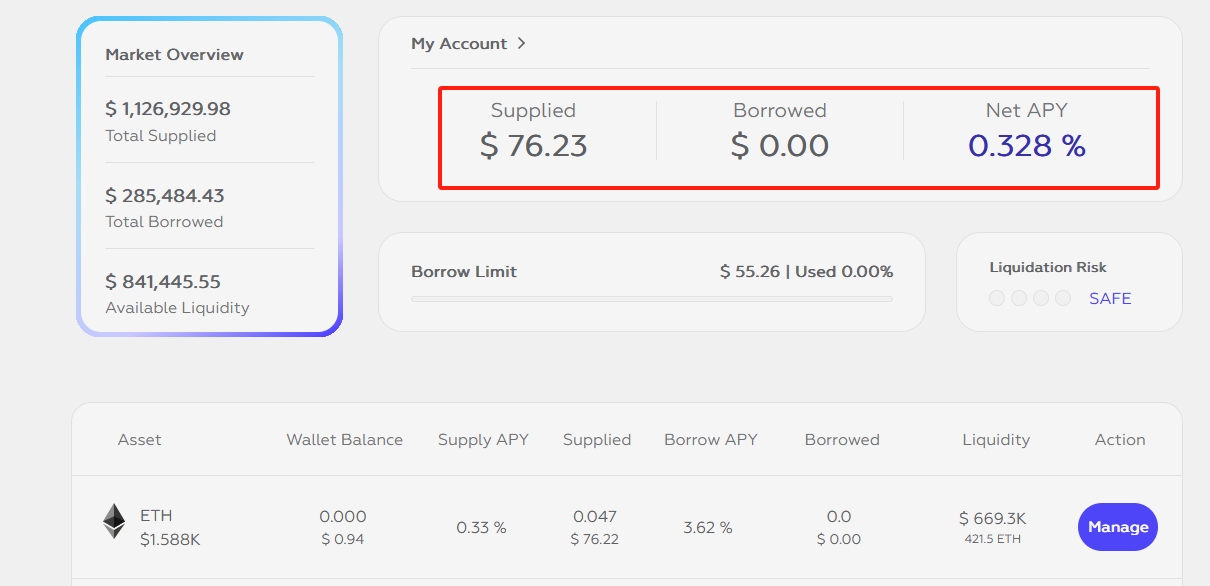Sort by Borrowed column header

coord(842,440)
